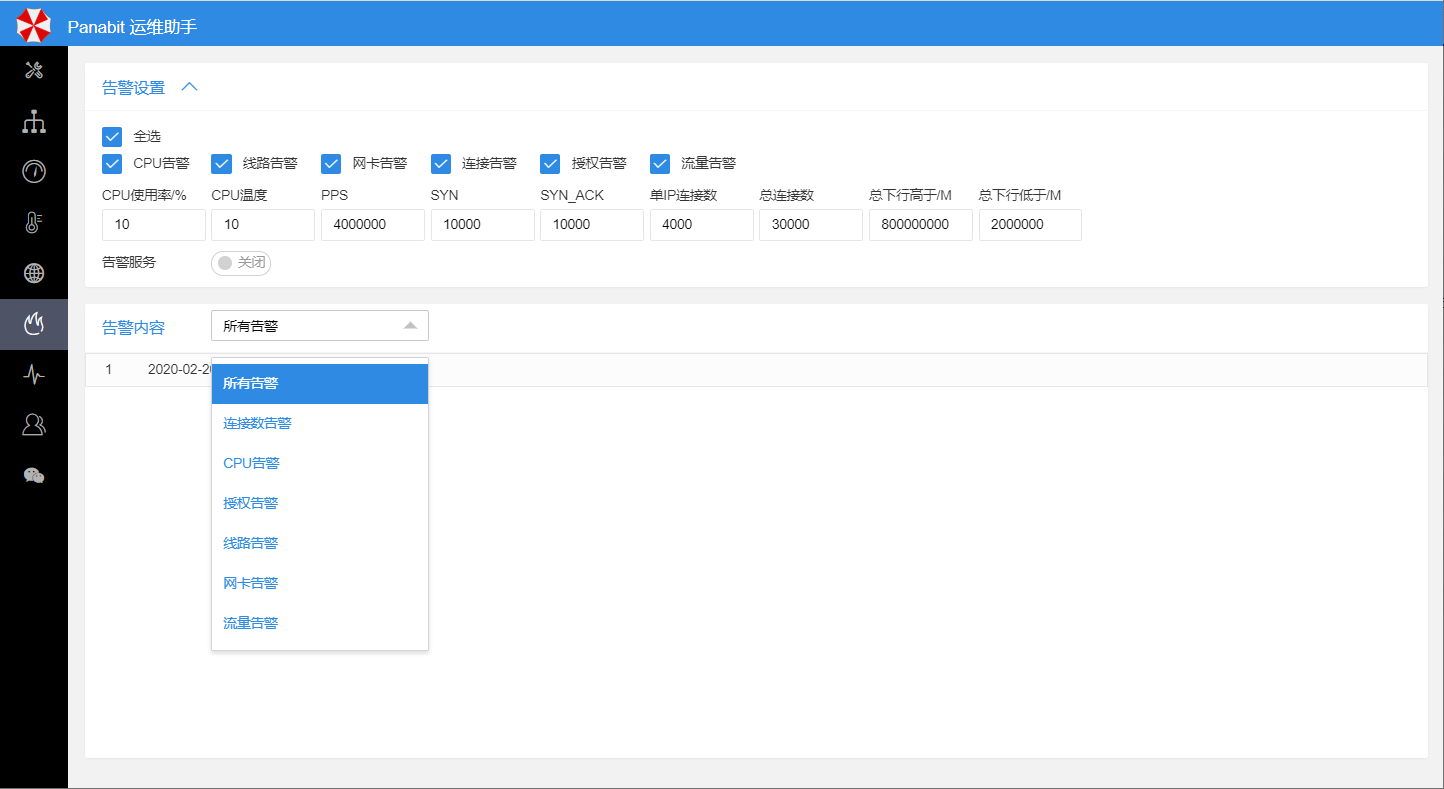
Task: Open the users sidebar icon
Action: [x=34, y=425]
